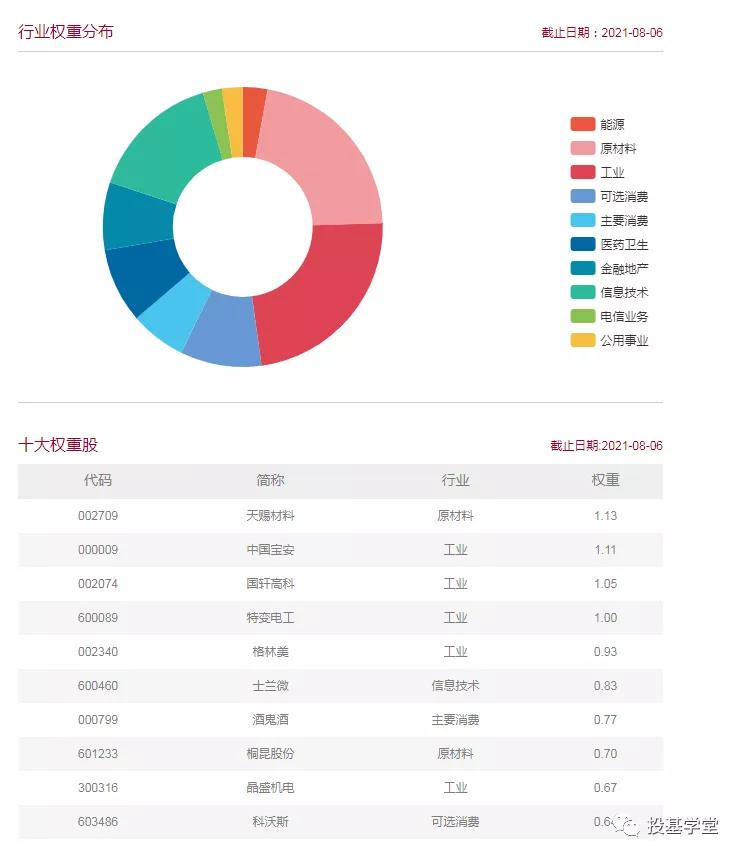Click the 金融地产 legend color swatch

582,268
